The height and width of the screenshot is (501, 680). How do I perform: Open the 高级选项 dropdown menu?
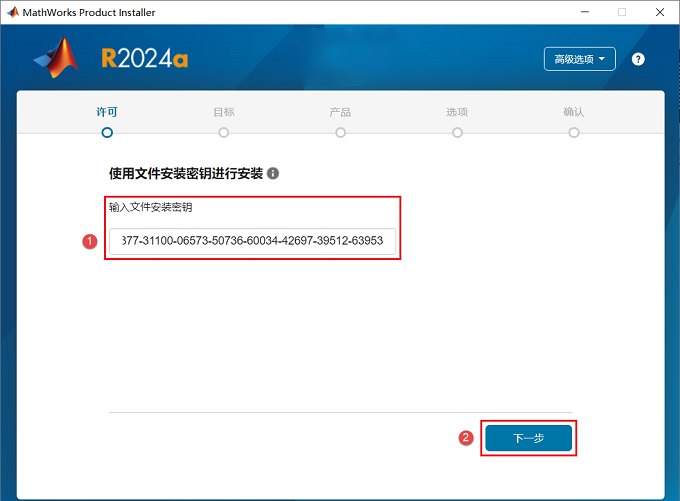(x=579, y=59)
